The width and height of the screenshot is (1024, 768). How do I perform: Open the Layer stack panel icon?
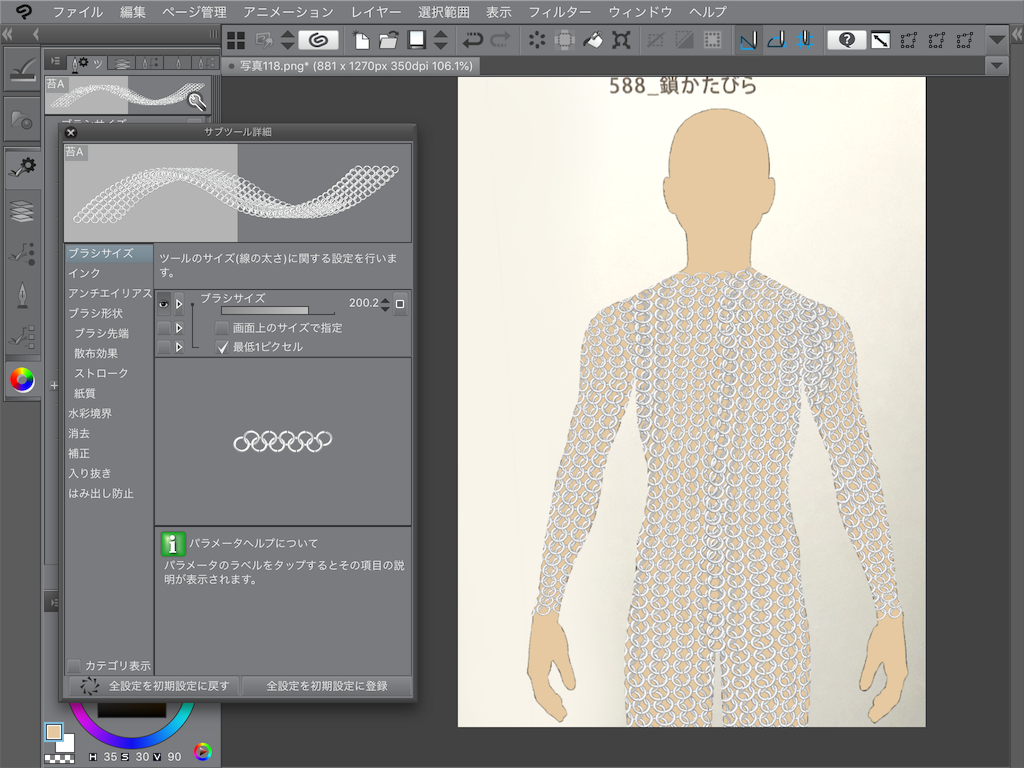[22, 211]
